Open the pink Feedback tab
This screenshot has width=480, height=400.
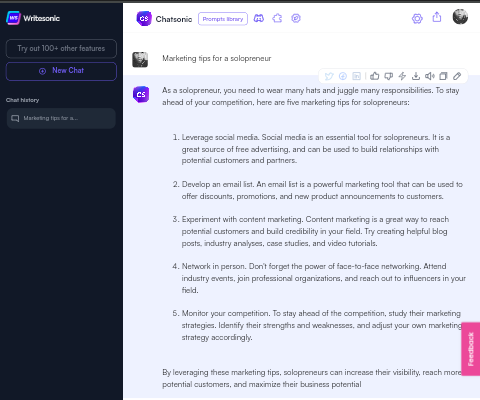click(x=471, y=349)
